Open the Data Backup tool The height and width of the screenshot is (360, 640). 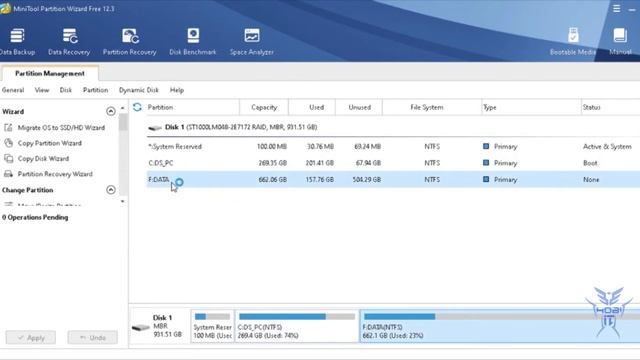pos(17,41)
